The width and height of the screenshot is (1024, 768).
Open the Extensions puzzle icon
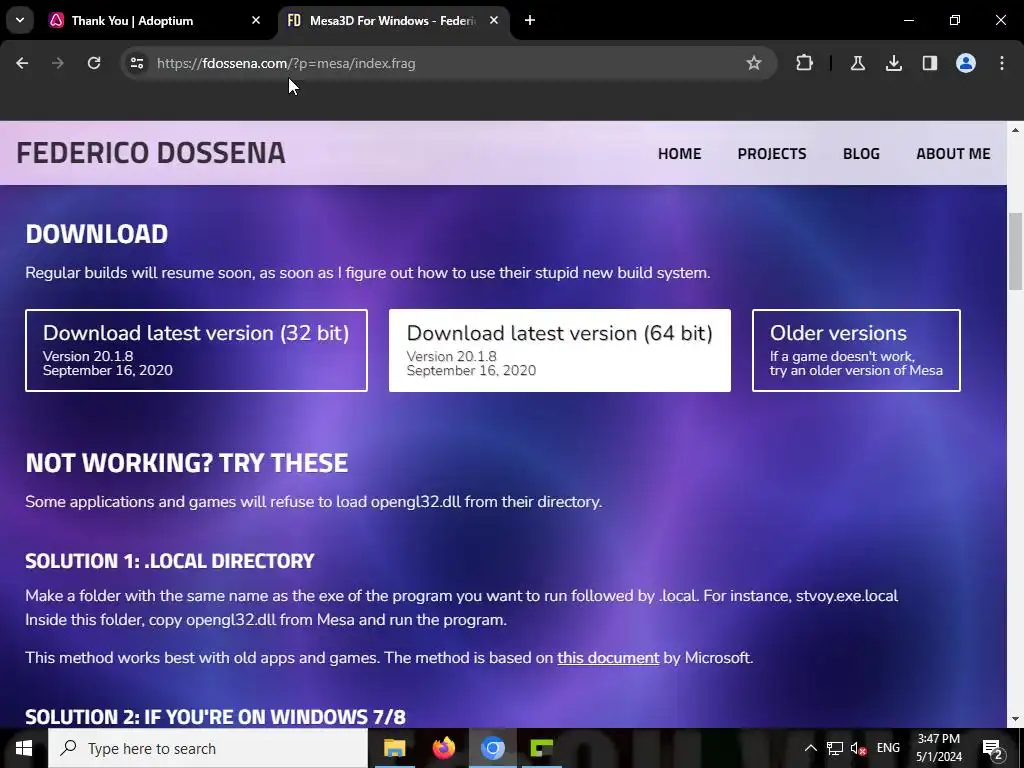click(805, 63)
